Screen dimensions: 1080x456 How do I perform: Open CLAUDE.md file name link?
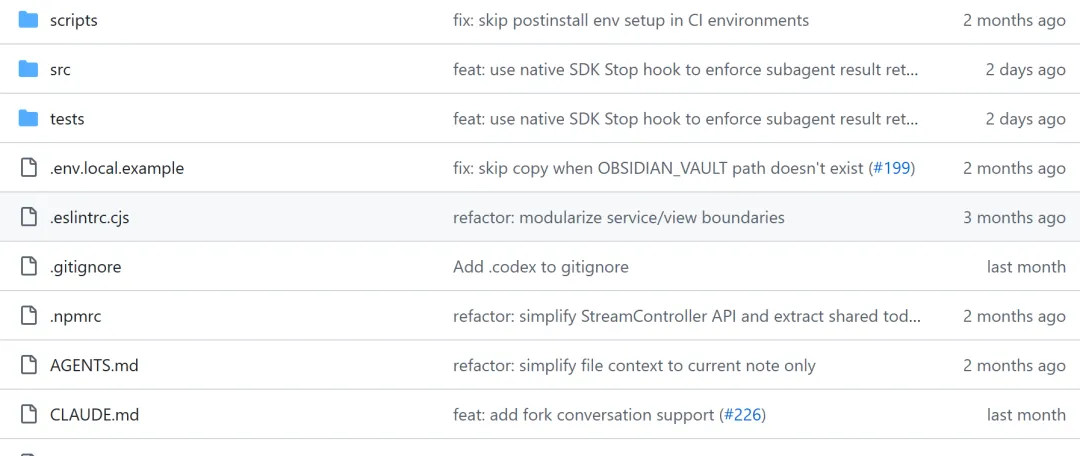pyautogui.click(x=94, y=414)
